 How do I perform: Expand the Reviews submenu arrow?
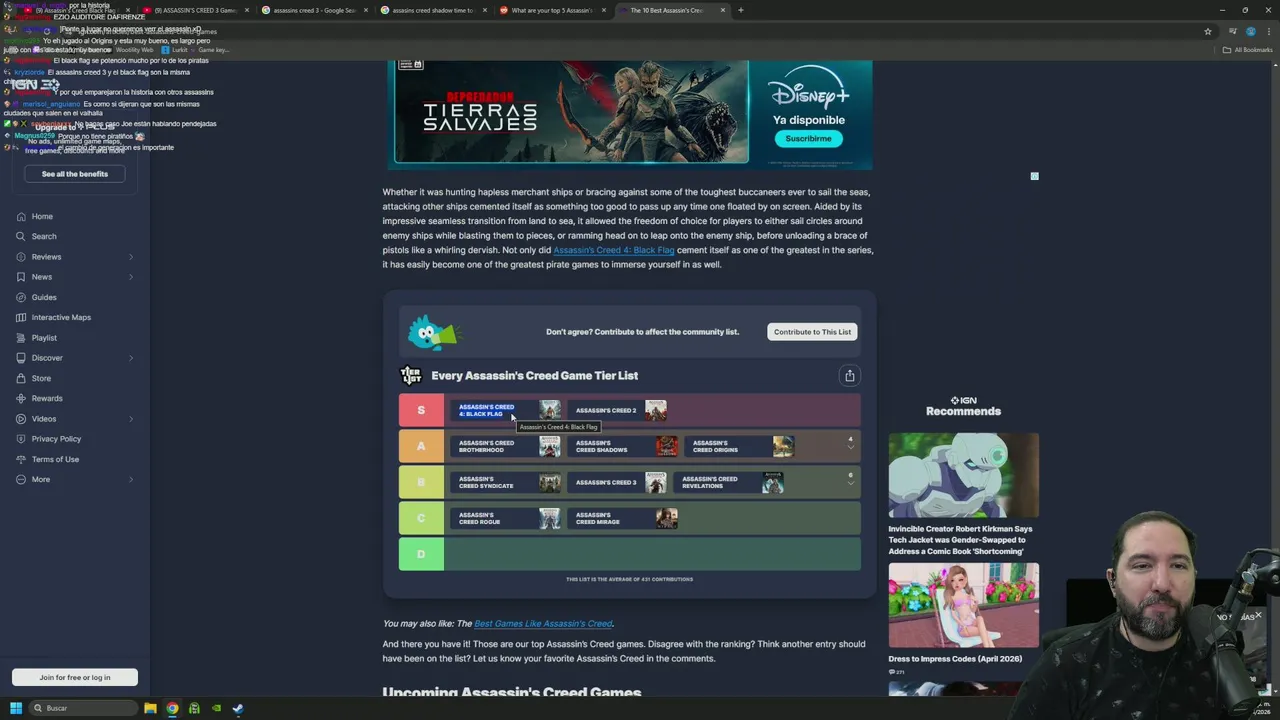tap(130, 257)
